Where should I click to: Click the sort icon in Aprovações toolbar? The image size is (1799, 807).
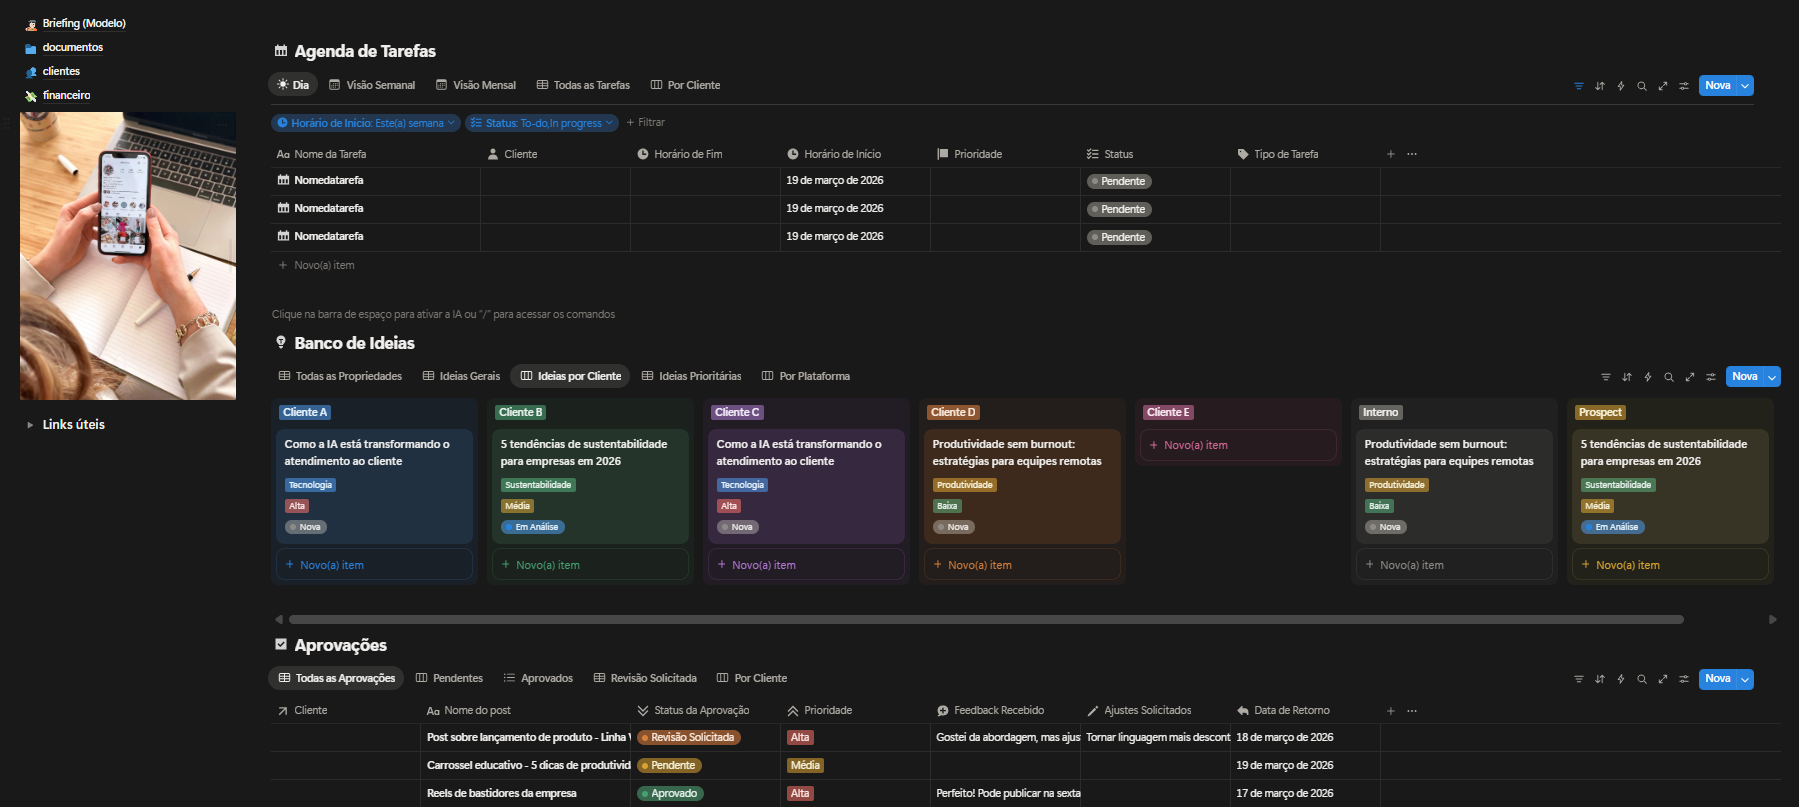[x=1600, y=679]
